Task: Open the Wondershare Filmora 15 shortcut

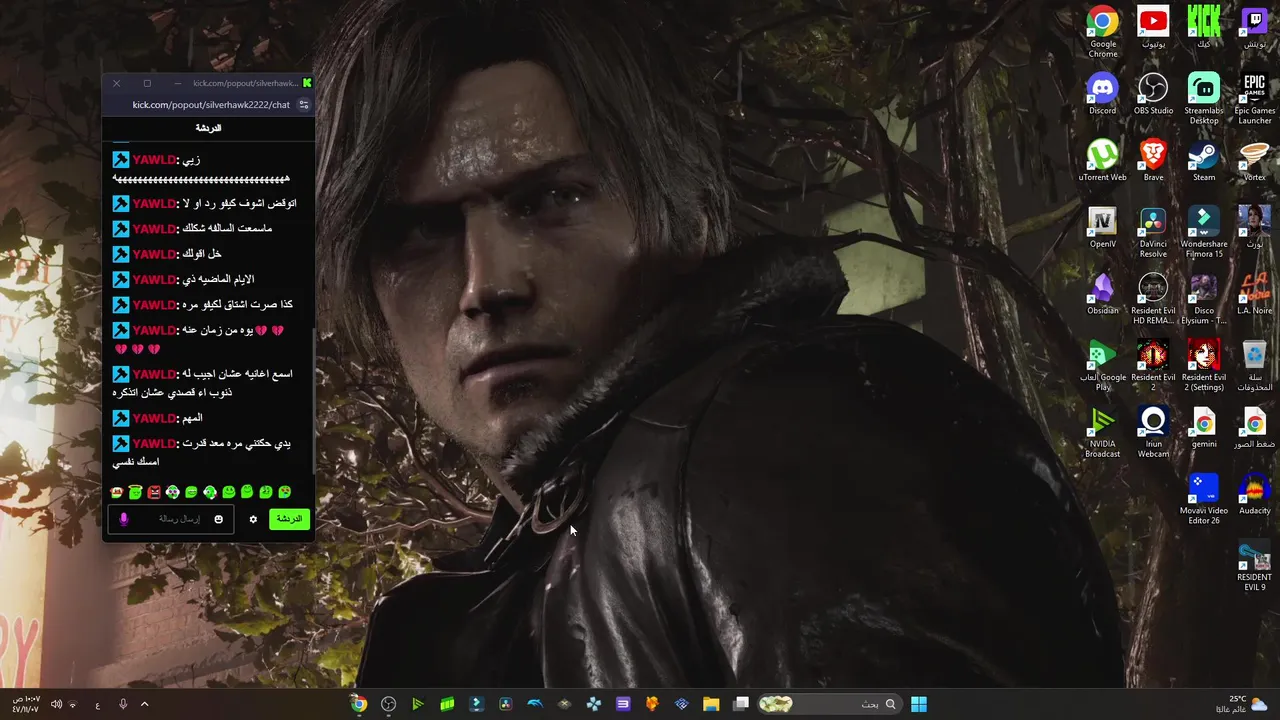Action: pos(1204,232)
